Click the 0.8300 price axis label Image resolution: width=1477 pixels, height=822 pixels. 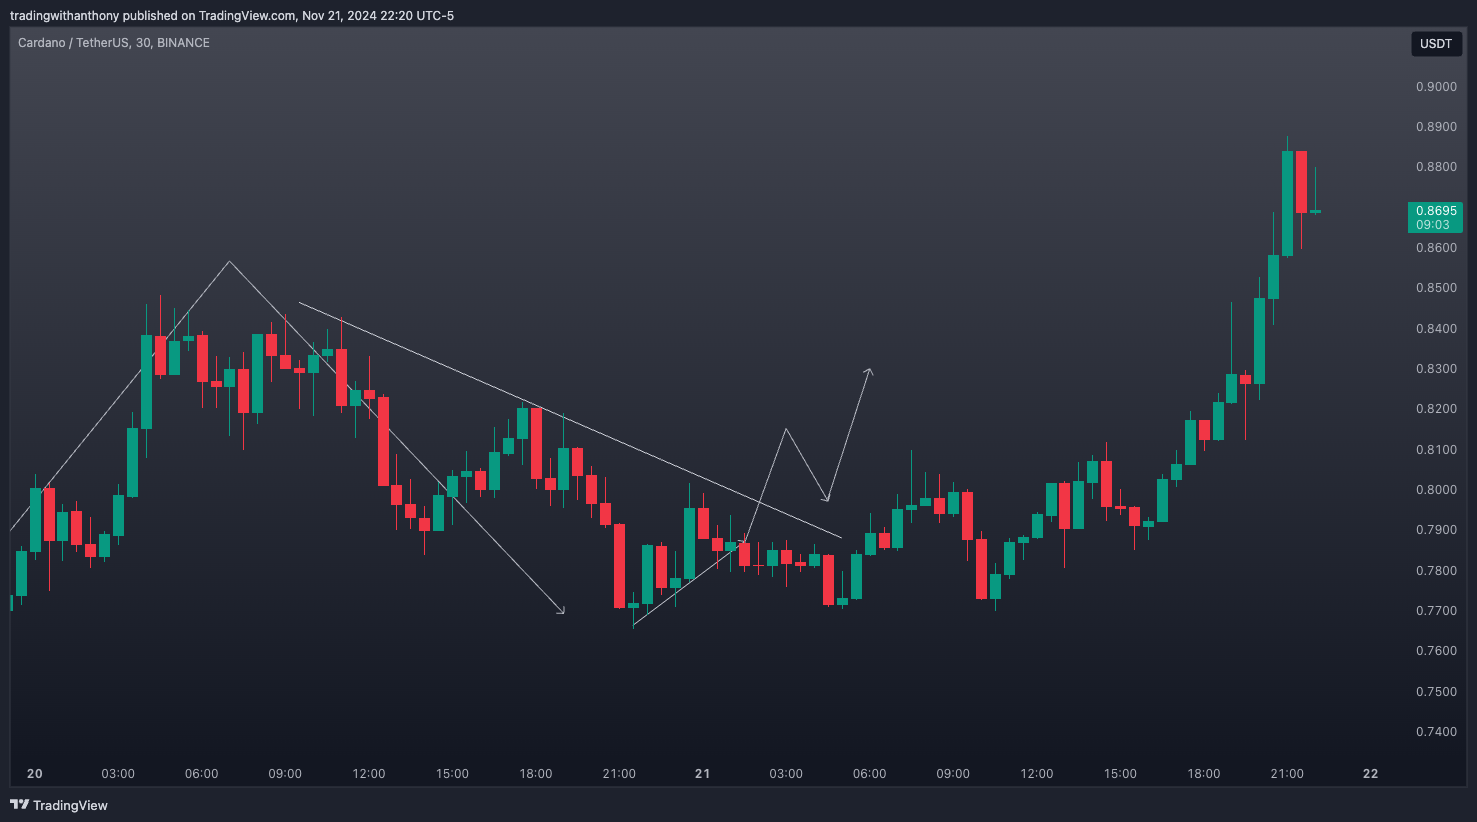coord(1436,369)
